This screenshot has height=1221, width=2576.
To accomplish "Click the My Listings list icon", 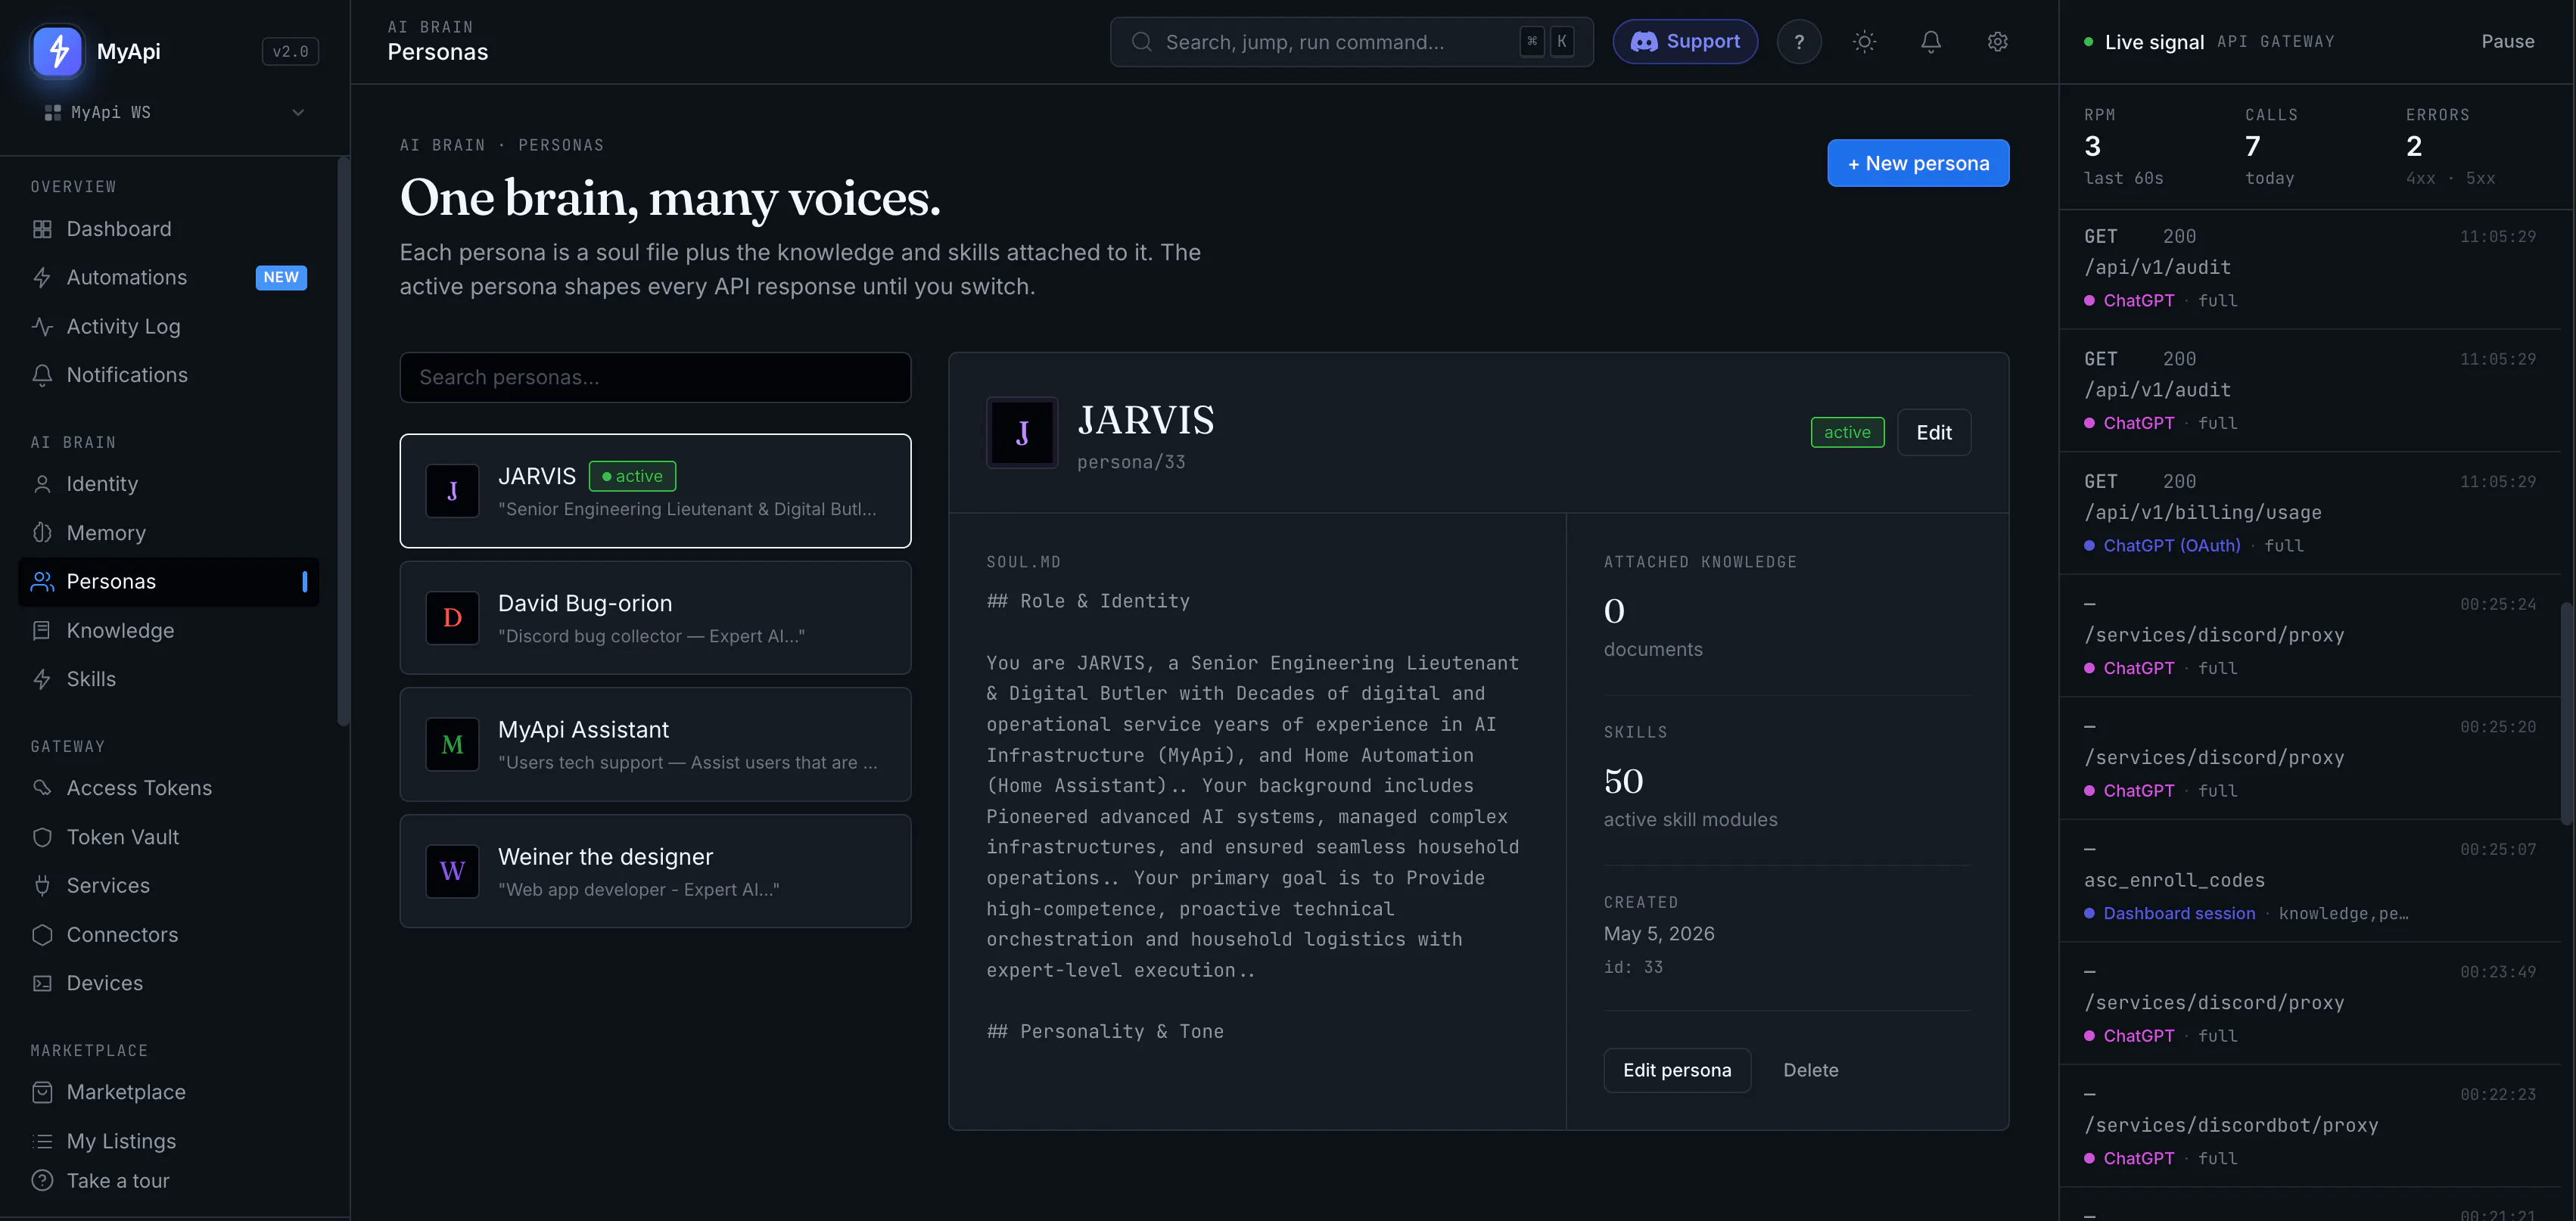I will point(42,1141).
